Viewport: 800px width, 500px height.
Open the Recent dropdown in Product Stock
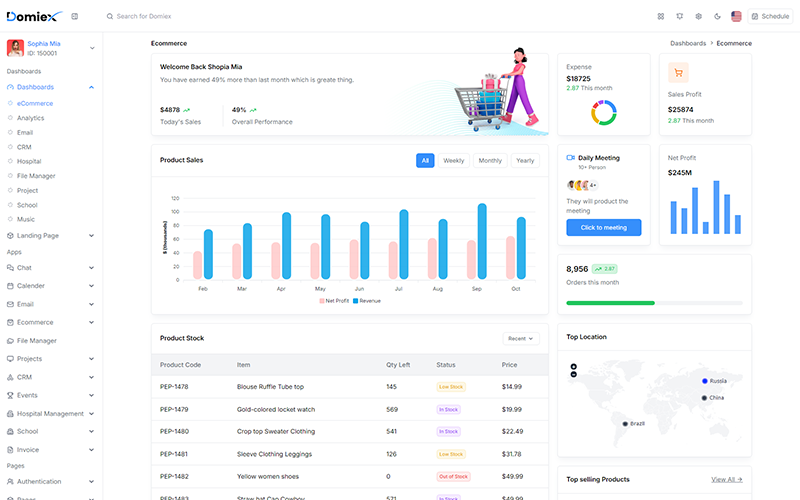coord(521,339)
